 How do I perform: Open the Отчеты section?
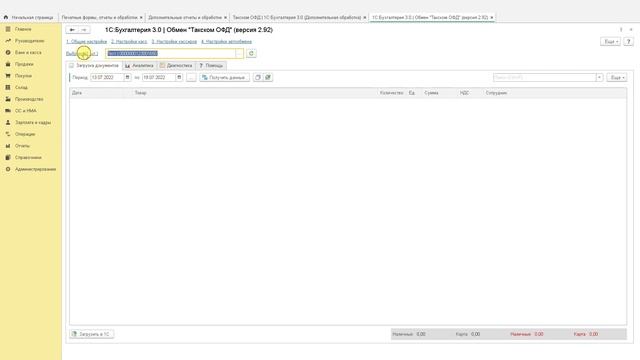coord(22,146)
